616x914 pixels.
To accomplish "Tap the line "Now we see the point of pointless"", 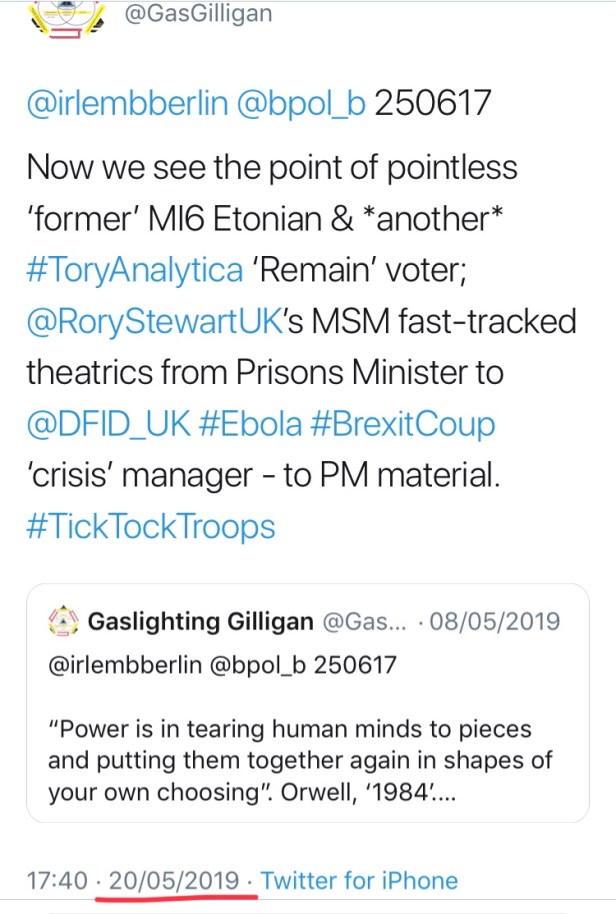I will (x=272, y=165).
